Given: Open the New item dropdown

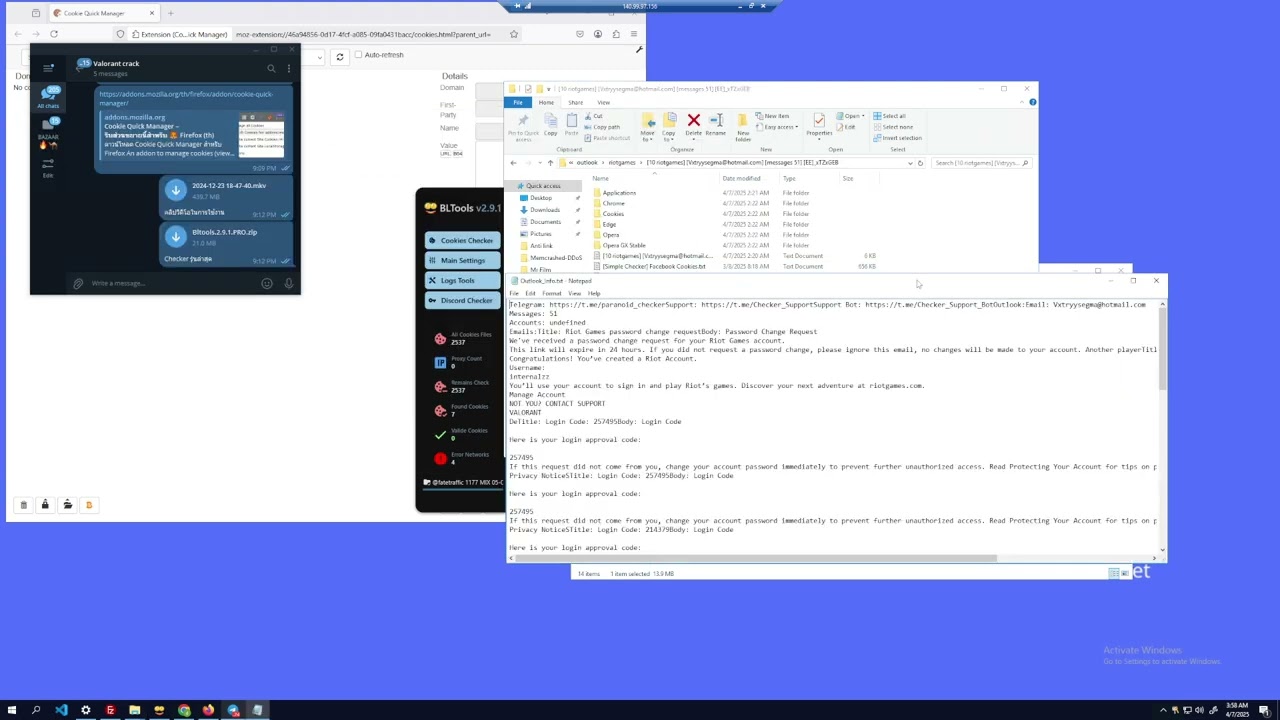Looking at the screenshot, I should pos(773,116).
